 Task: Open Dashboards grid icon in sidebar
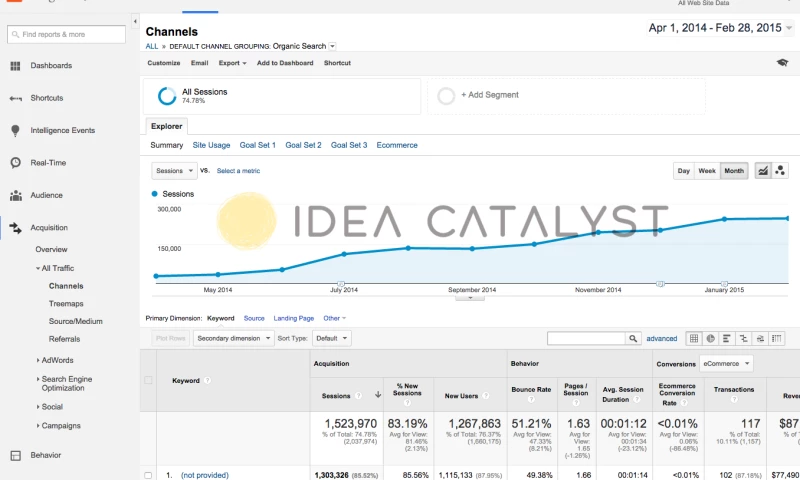click(x=15, y=66)
